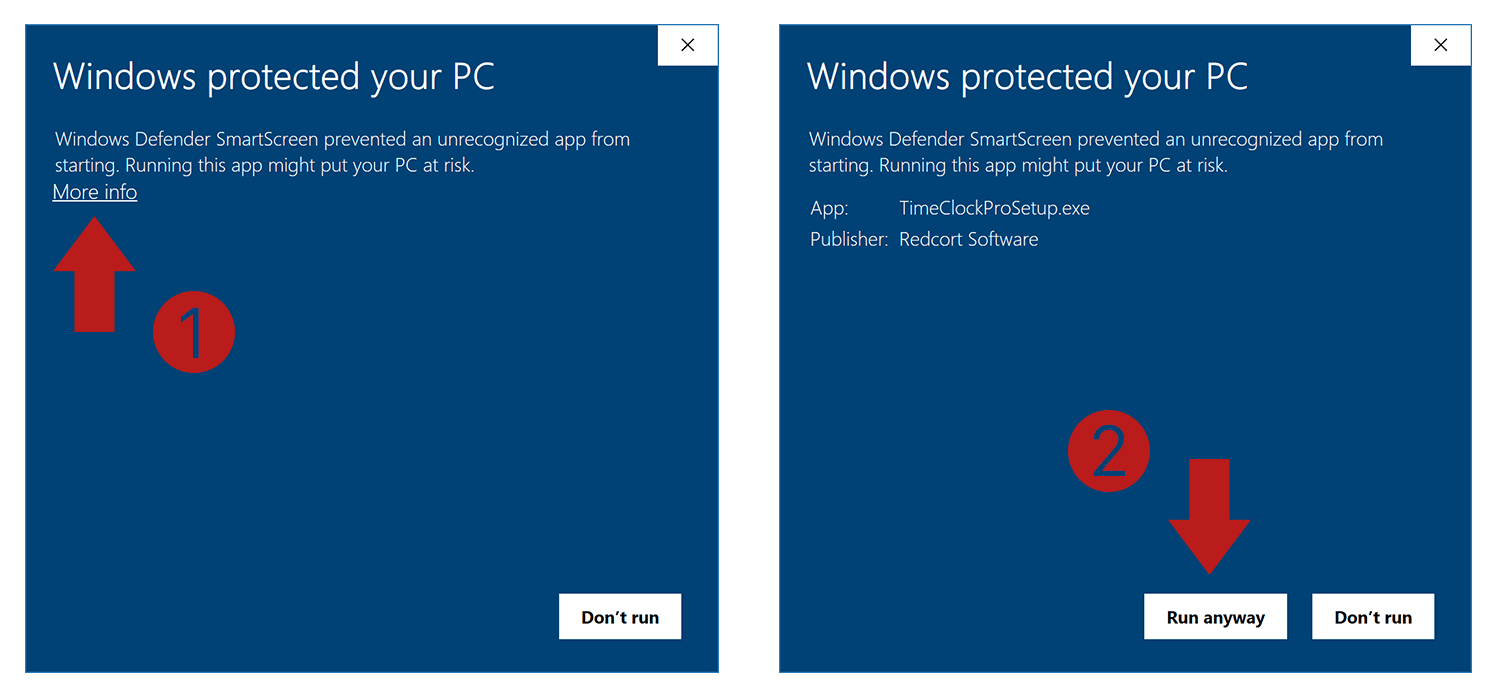Select the TimeClockProSetup.exe app name text
The height and width of the screenshot is (691, 1500).
(994, 208)
